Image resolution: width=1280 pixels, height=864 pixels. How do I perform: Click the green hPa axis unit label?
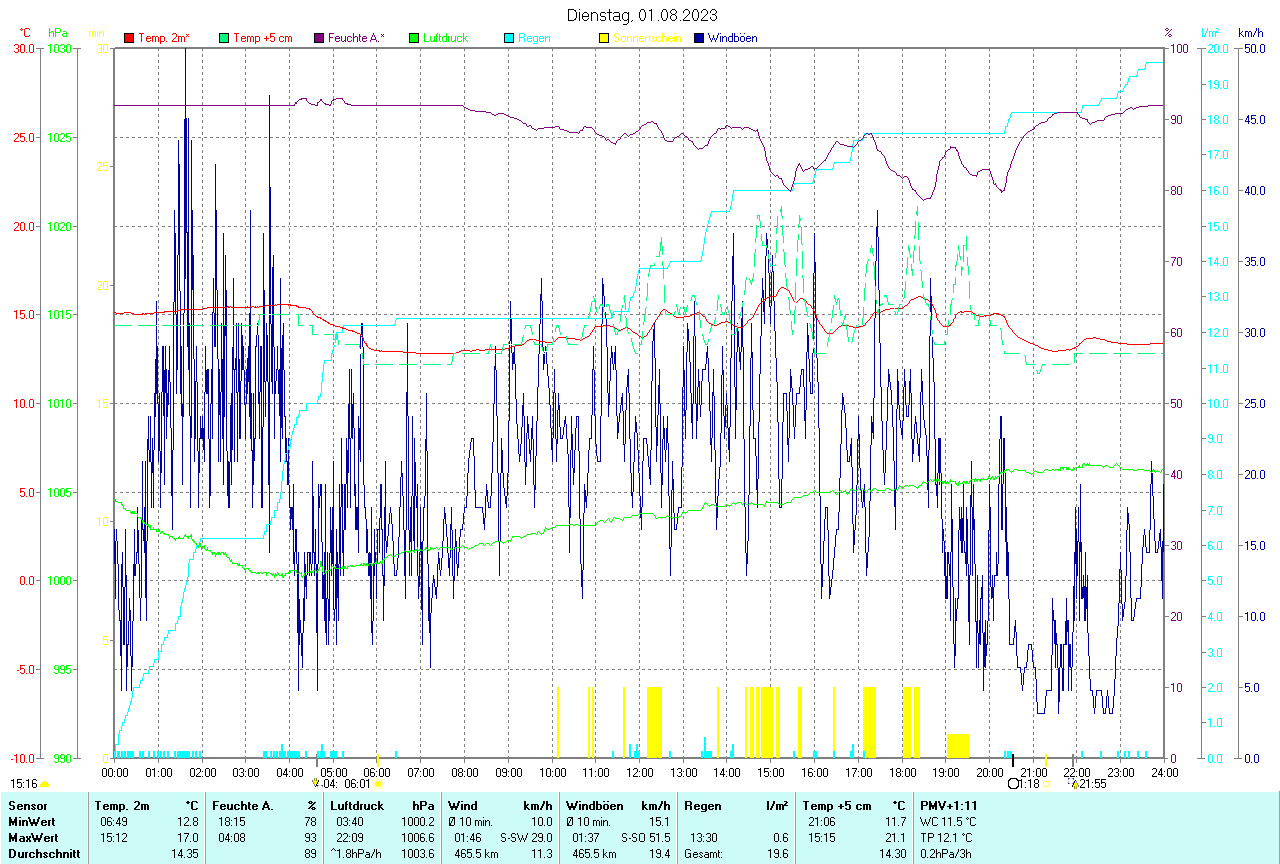(56, 33)
